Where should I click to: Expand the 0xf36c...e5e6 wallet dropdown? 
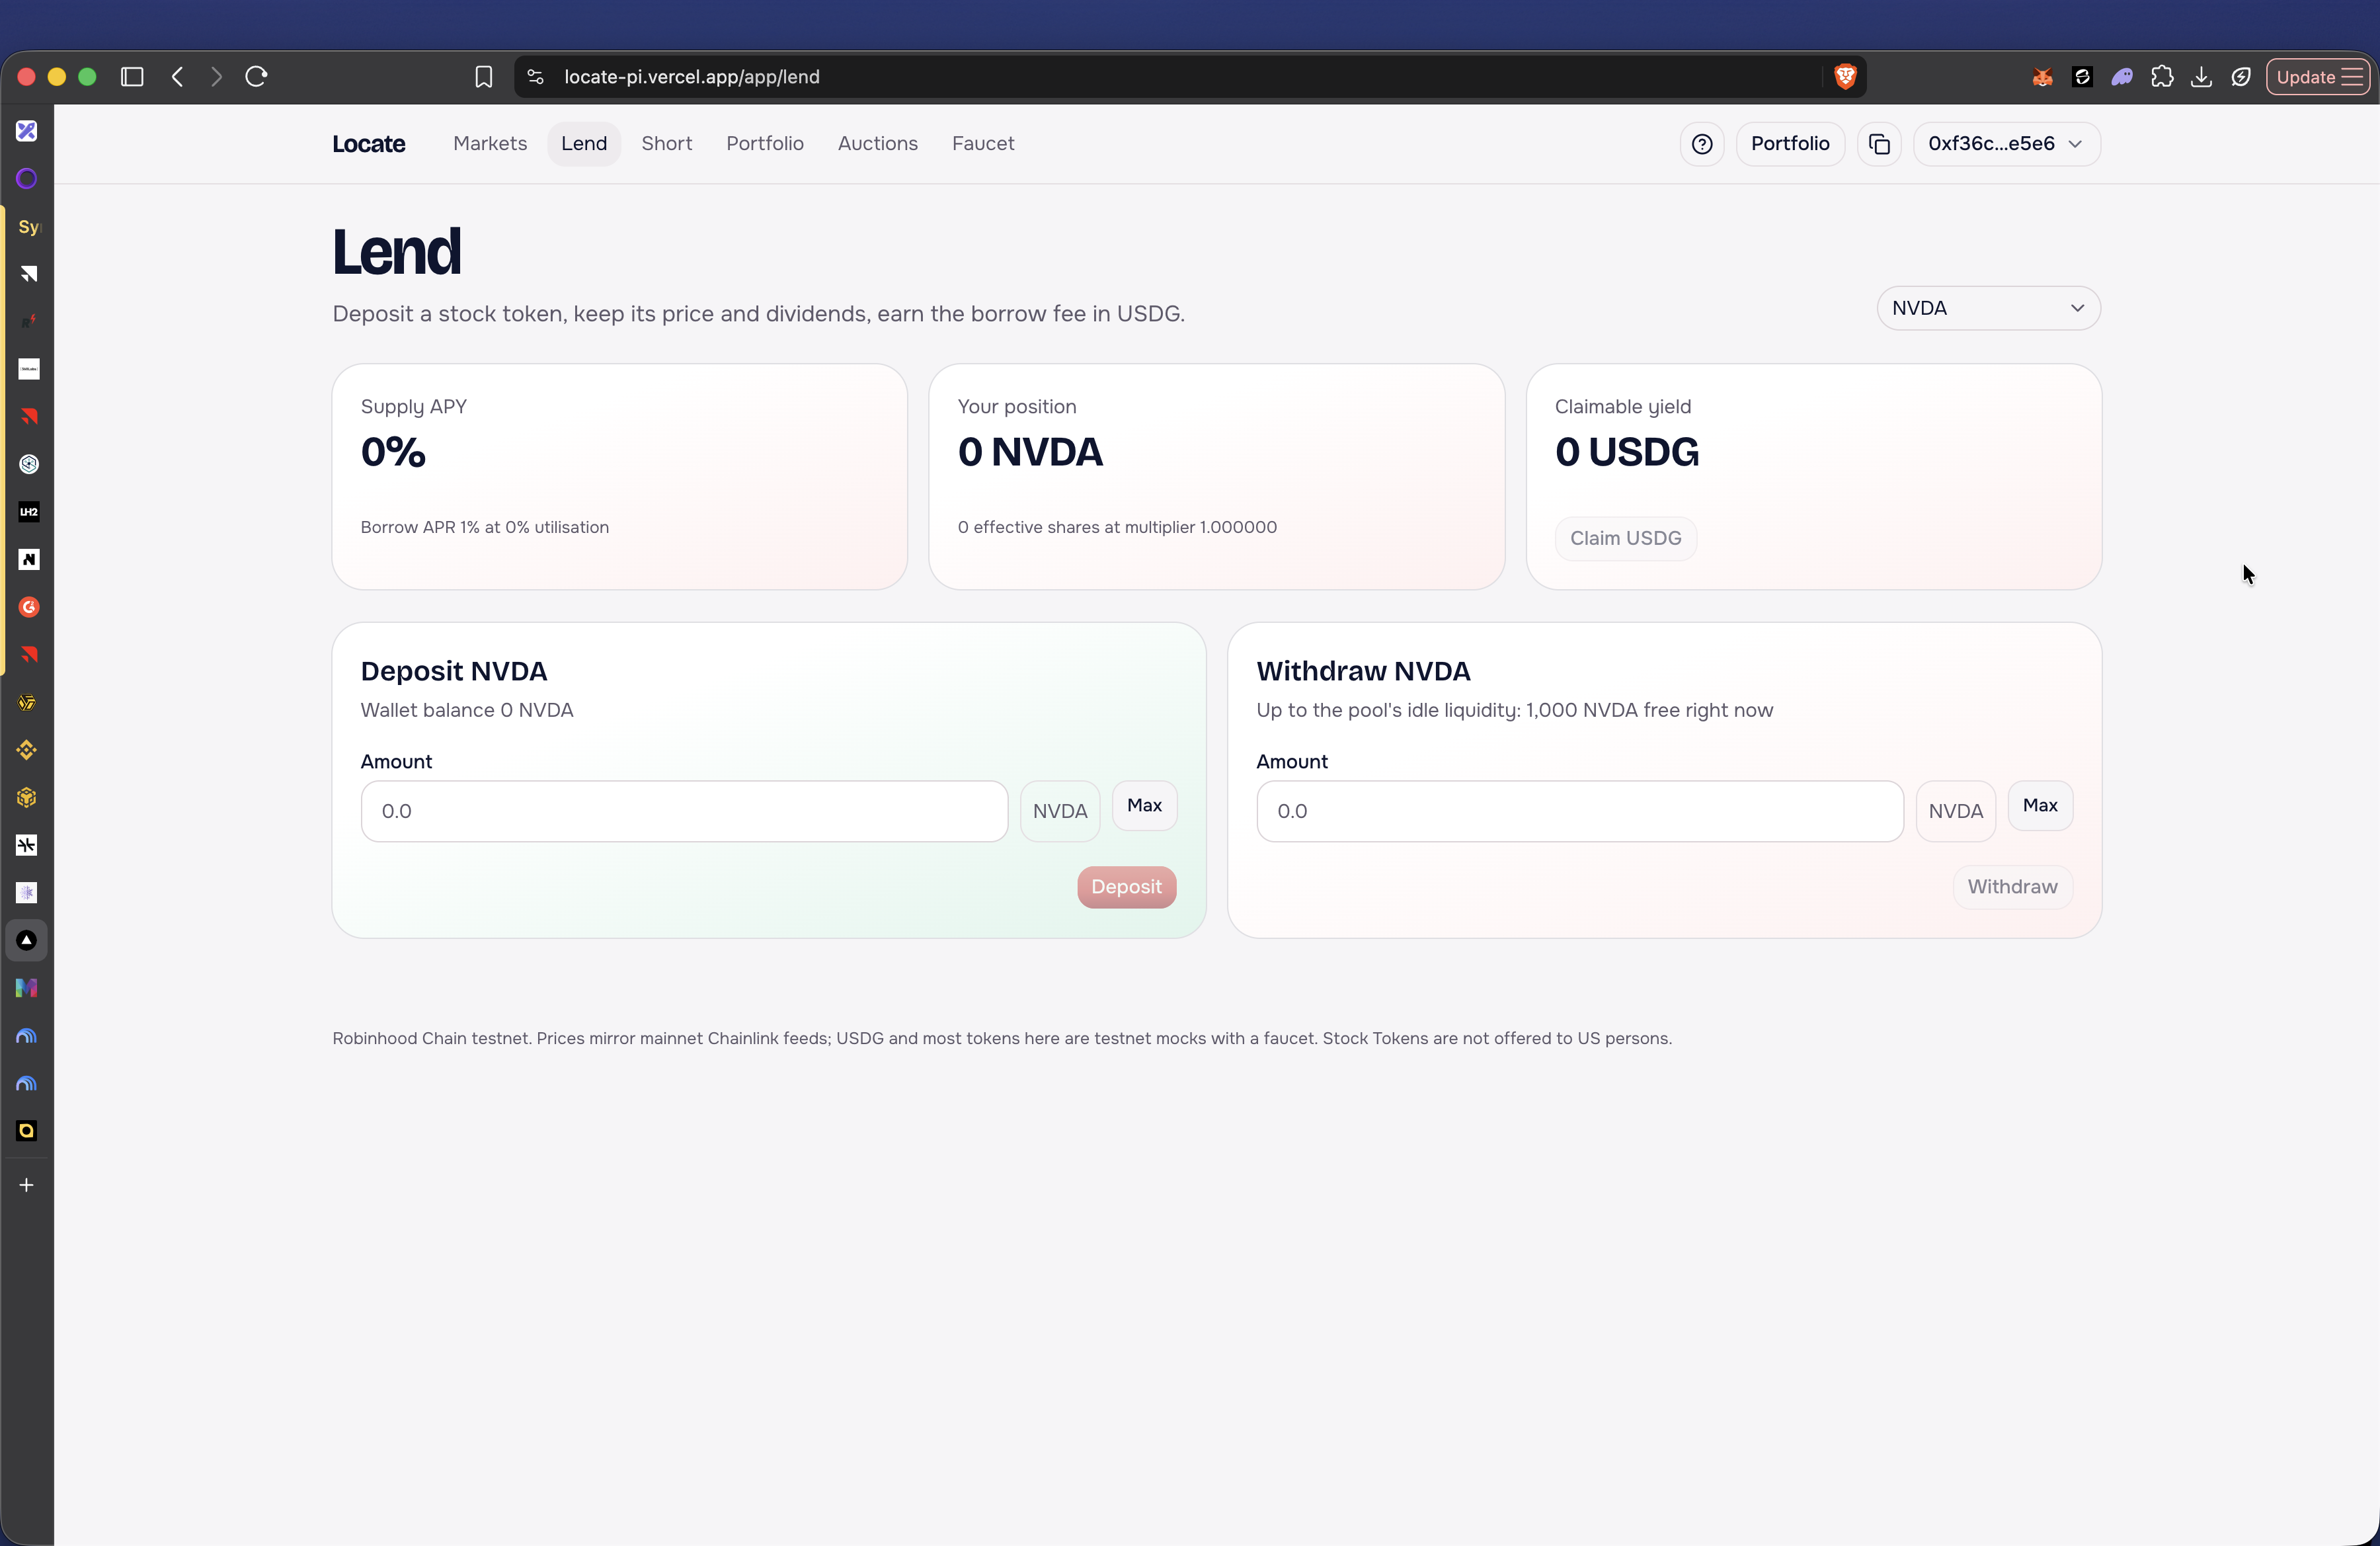click(x=2006, y=144)
